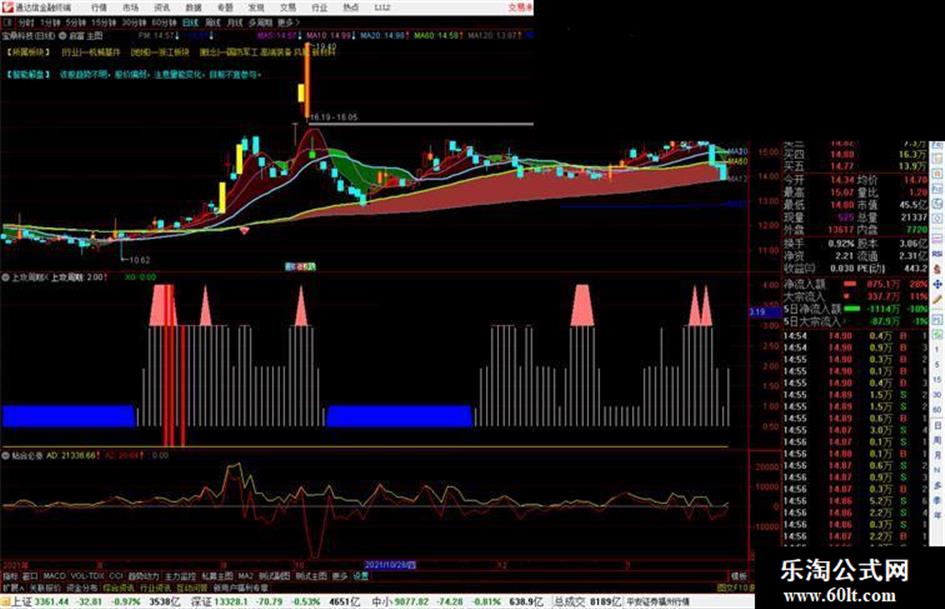Click the round icon beside 宝鼎科技(日线) title
The image size is (945, 609).
[x=62, y=36]
